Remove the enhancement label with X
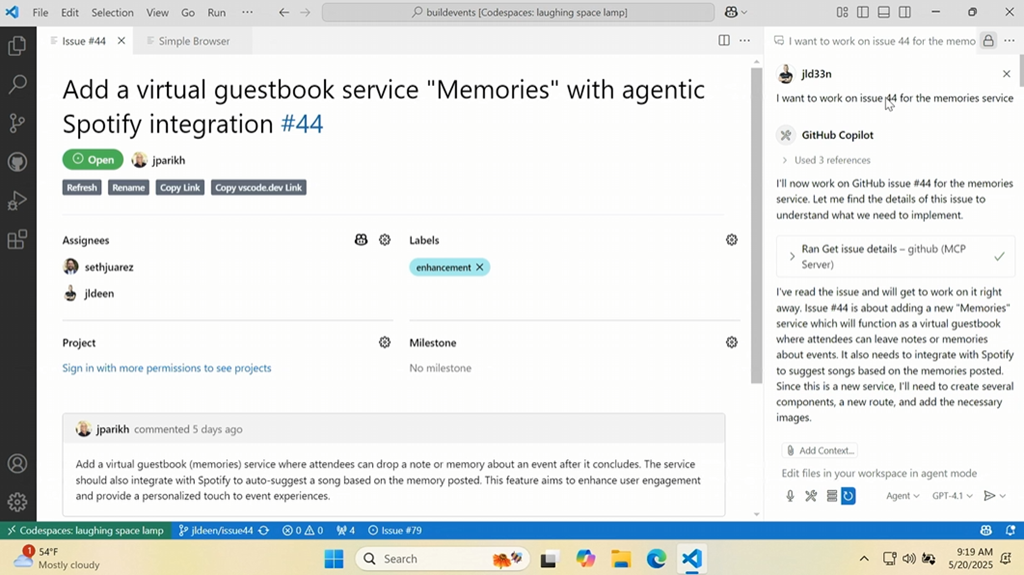Viewport: 1024px width, 575px height. (480, 267)
